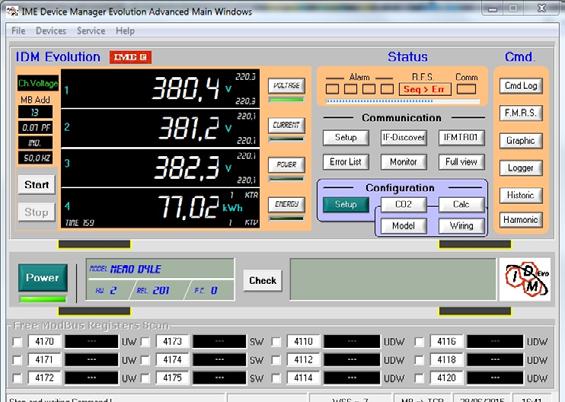Open the Model configuration
565x402 pixels.
[x=404, y=226]
